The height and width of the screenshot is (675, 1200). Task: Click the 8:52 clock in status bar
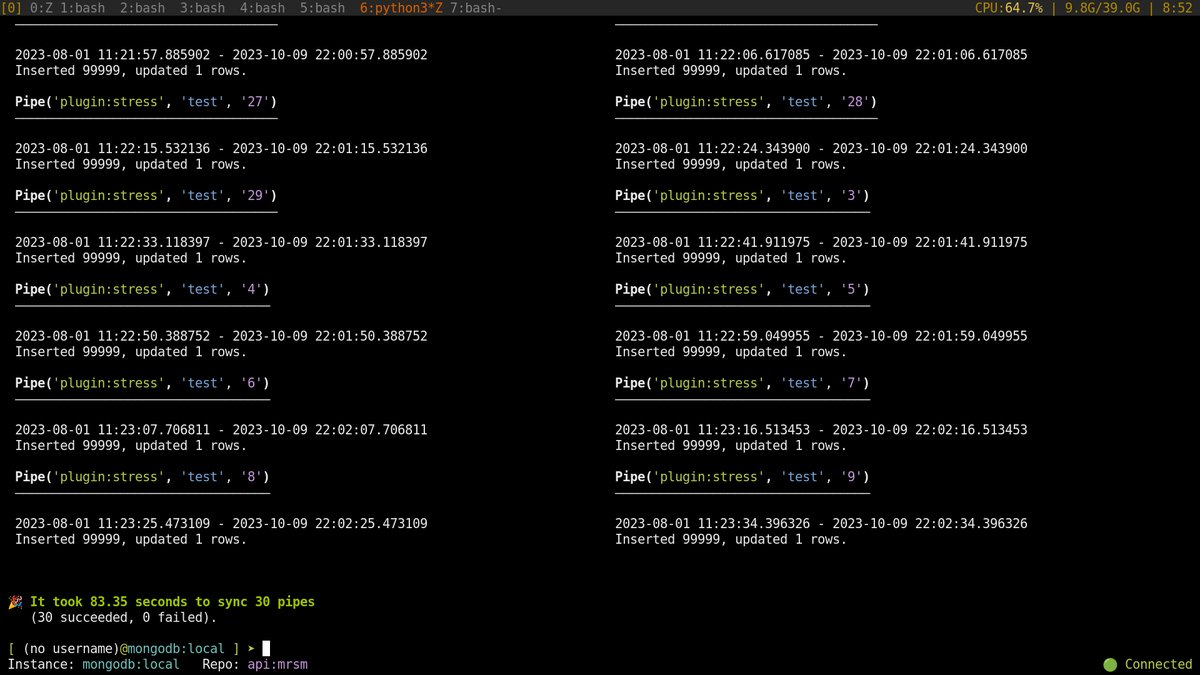click(1177, 8)
